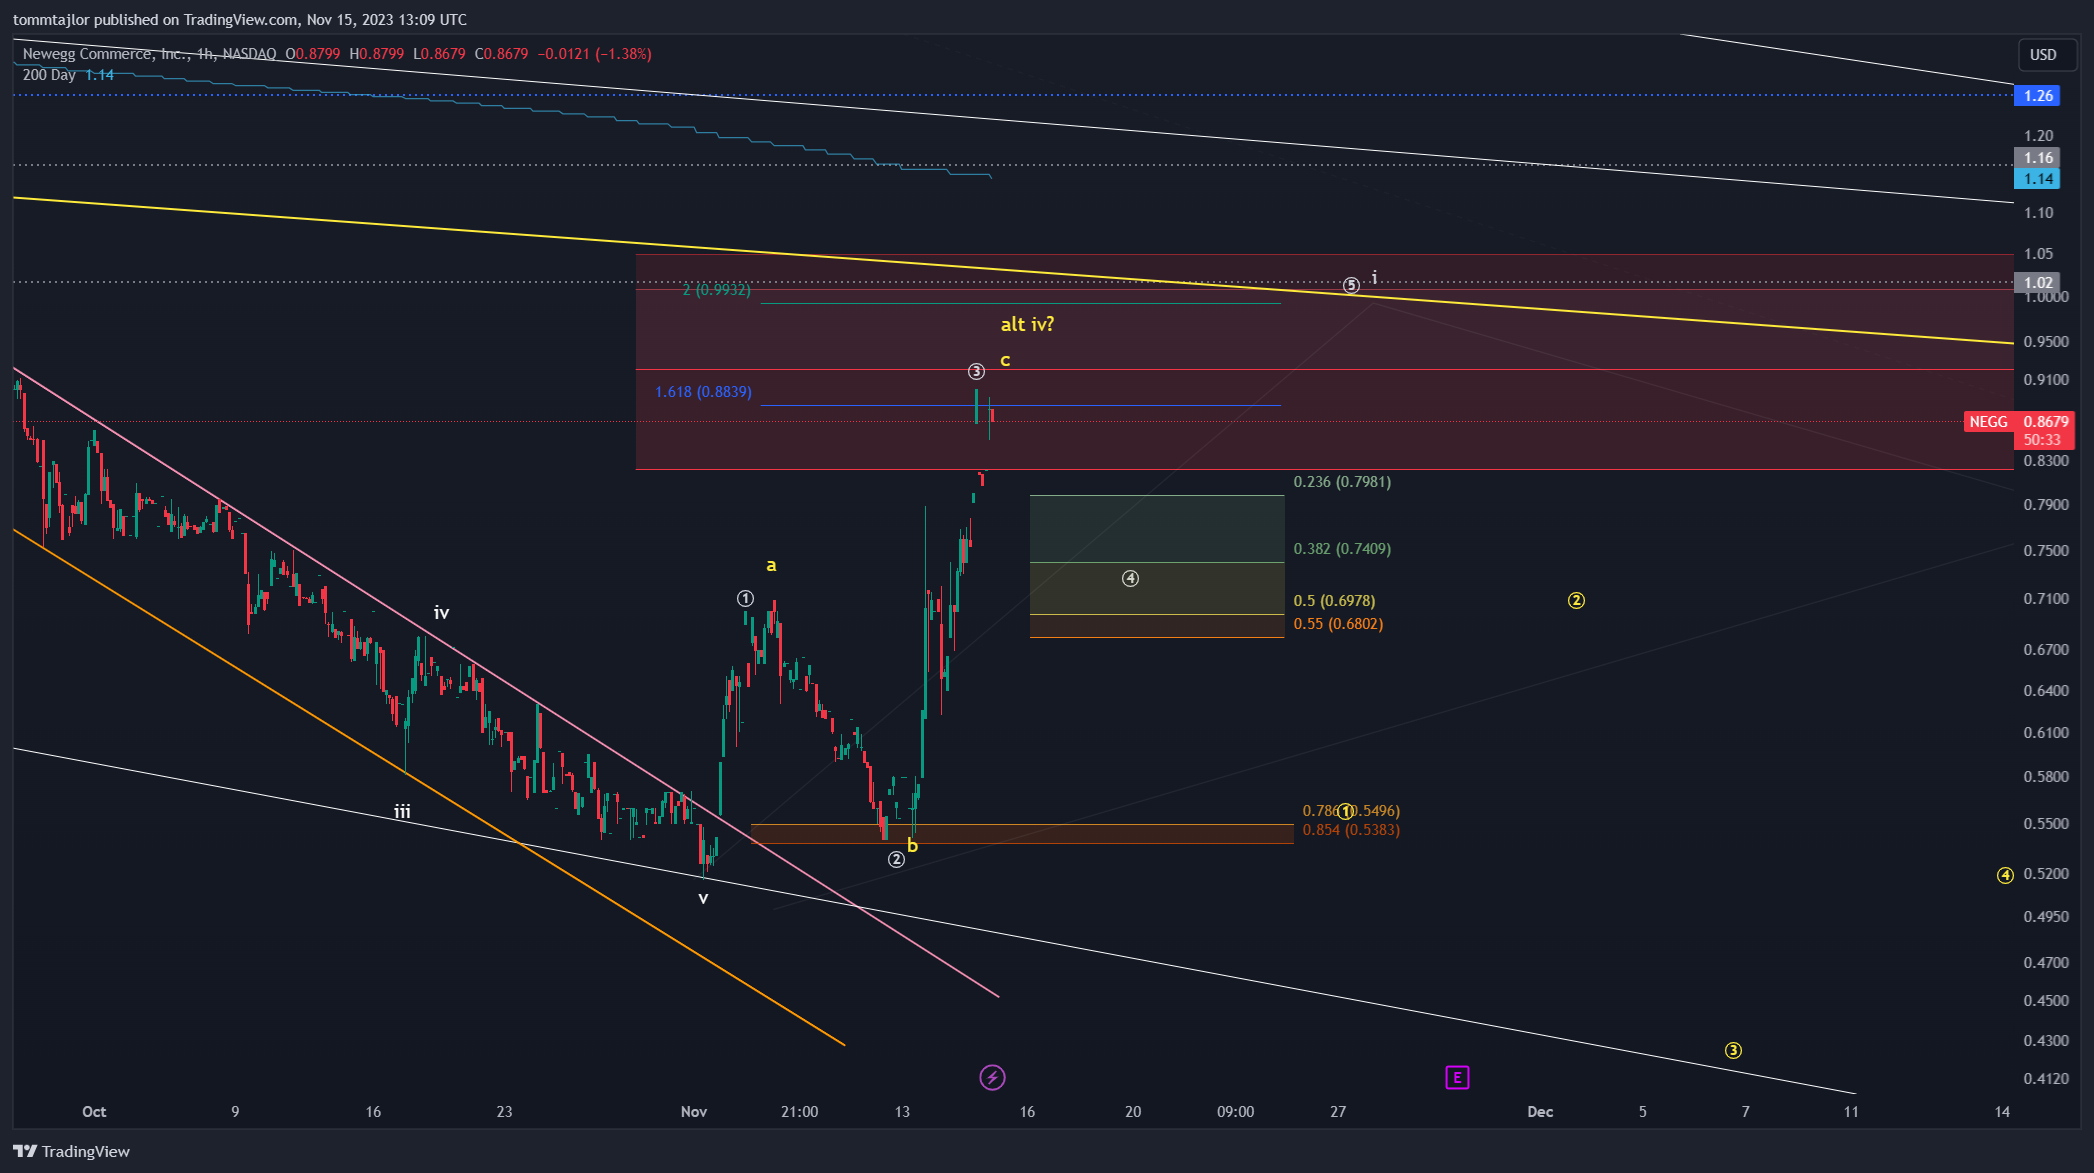Click the circled 3 wave label near c

tap(976, 372)
